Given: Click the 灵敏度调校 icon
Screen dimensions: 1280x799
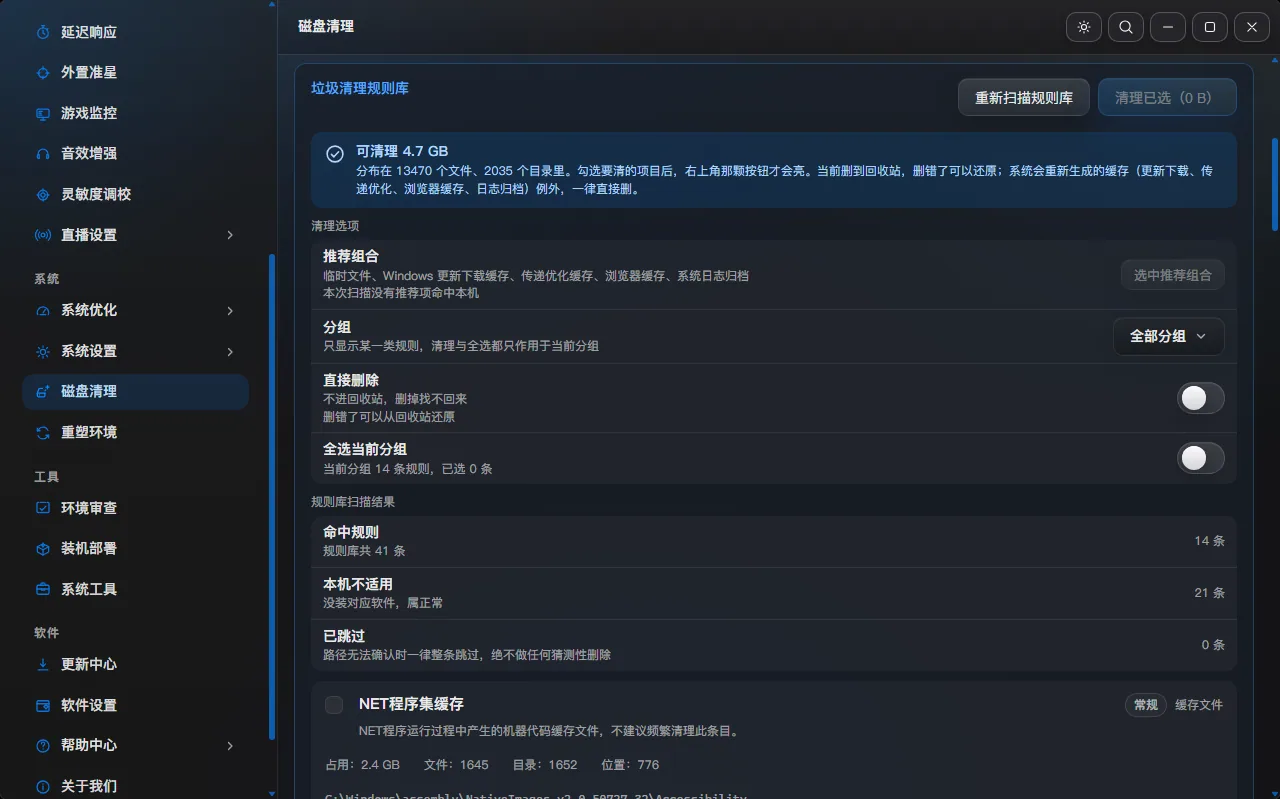Looking at the screenshot, I should point(43,195).
